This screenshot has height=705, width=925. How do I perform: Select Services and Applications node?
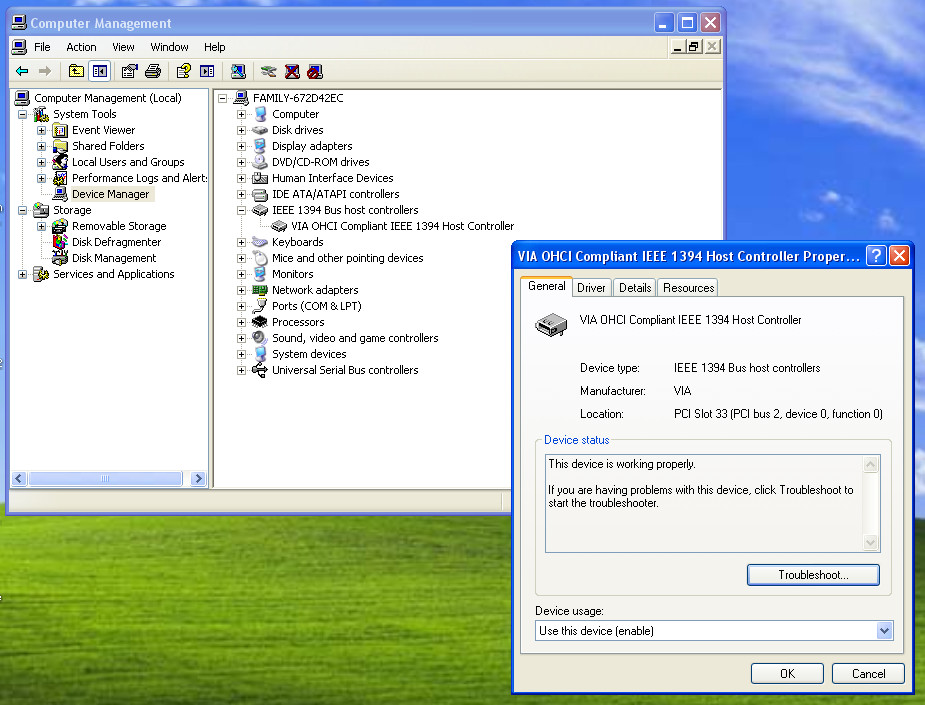tap(114, 274)
